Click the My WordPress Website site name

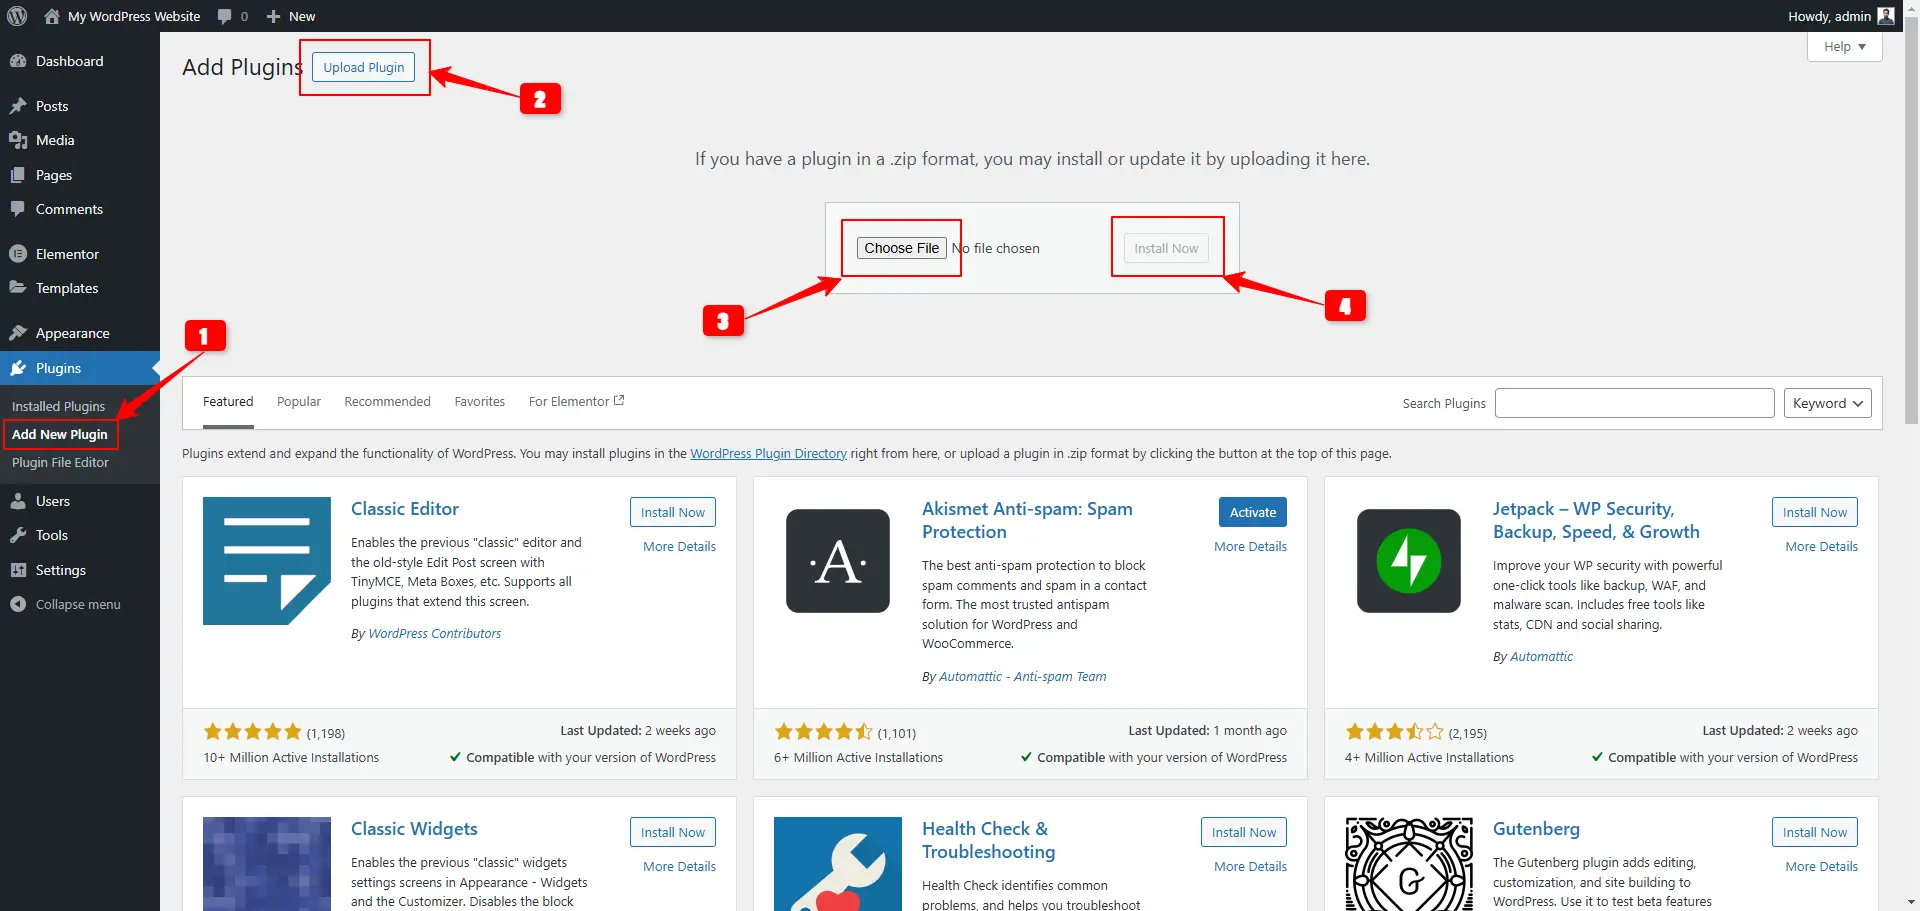(134, 16)
